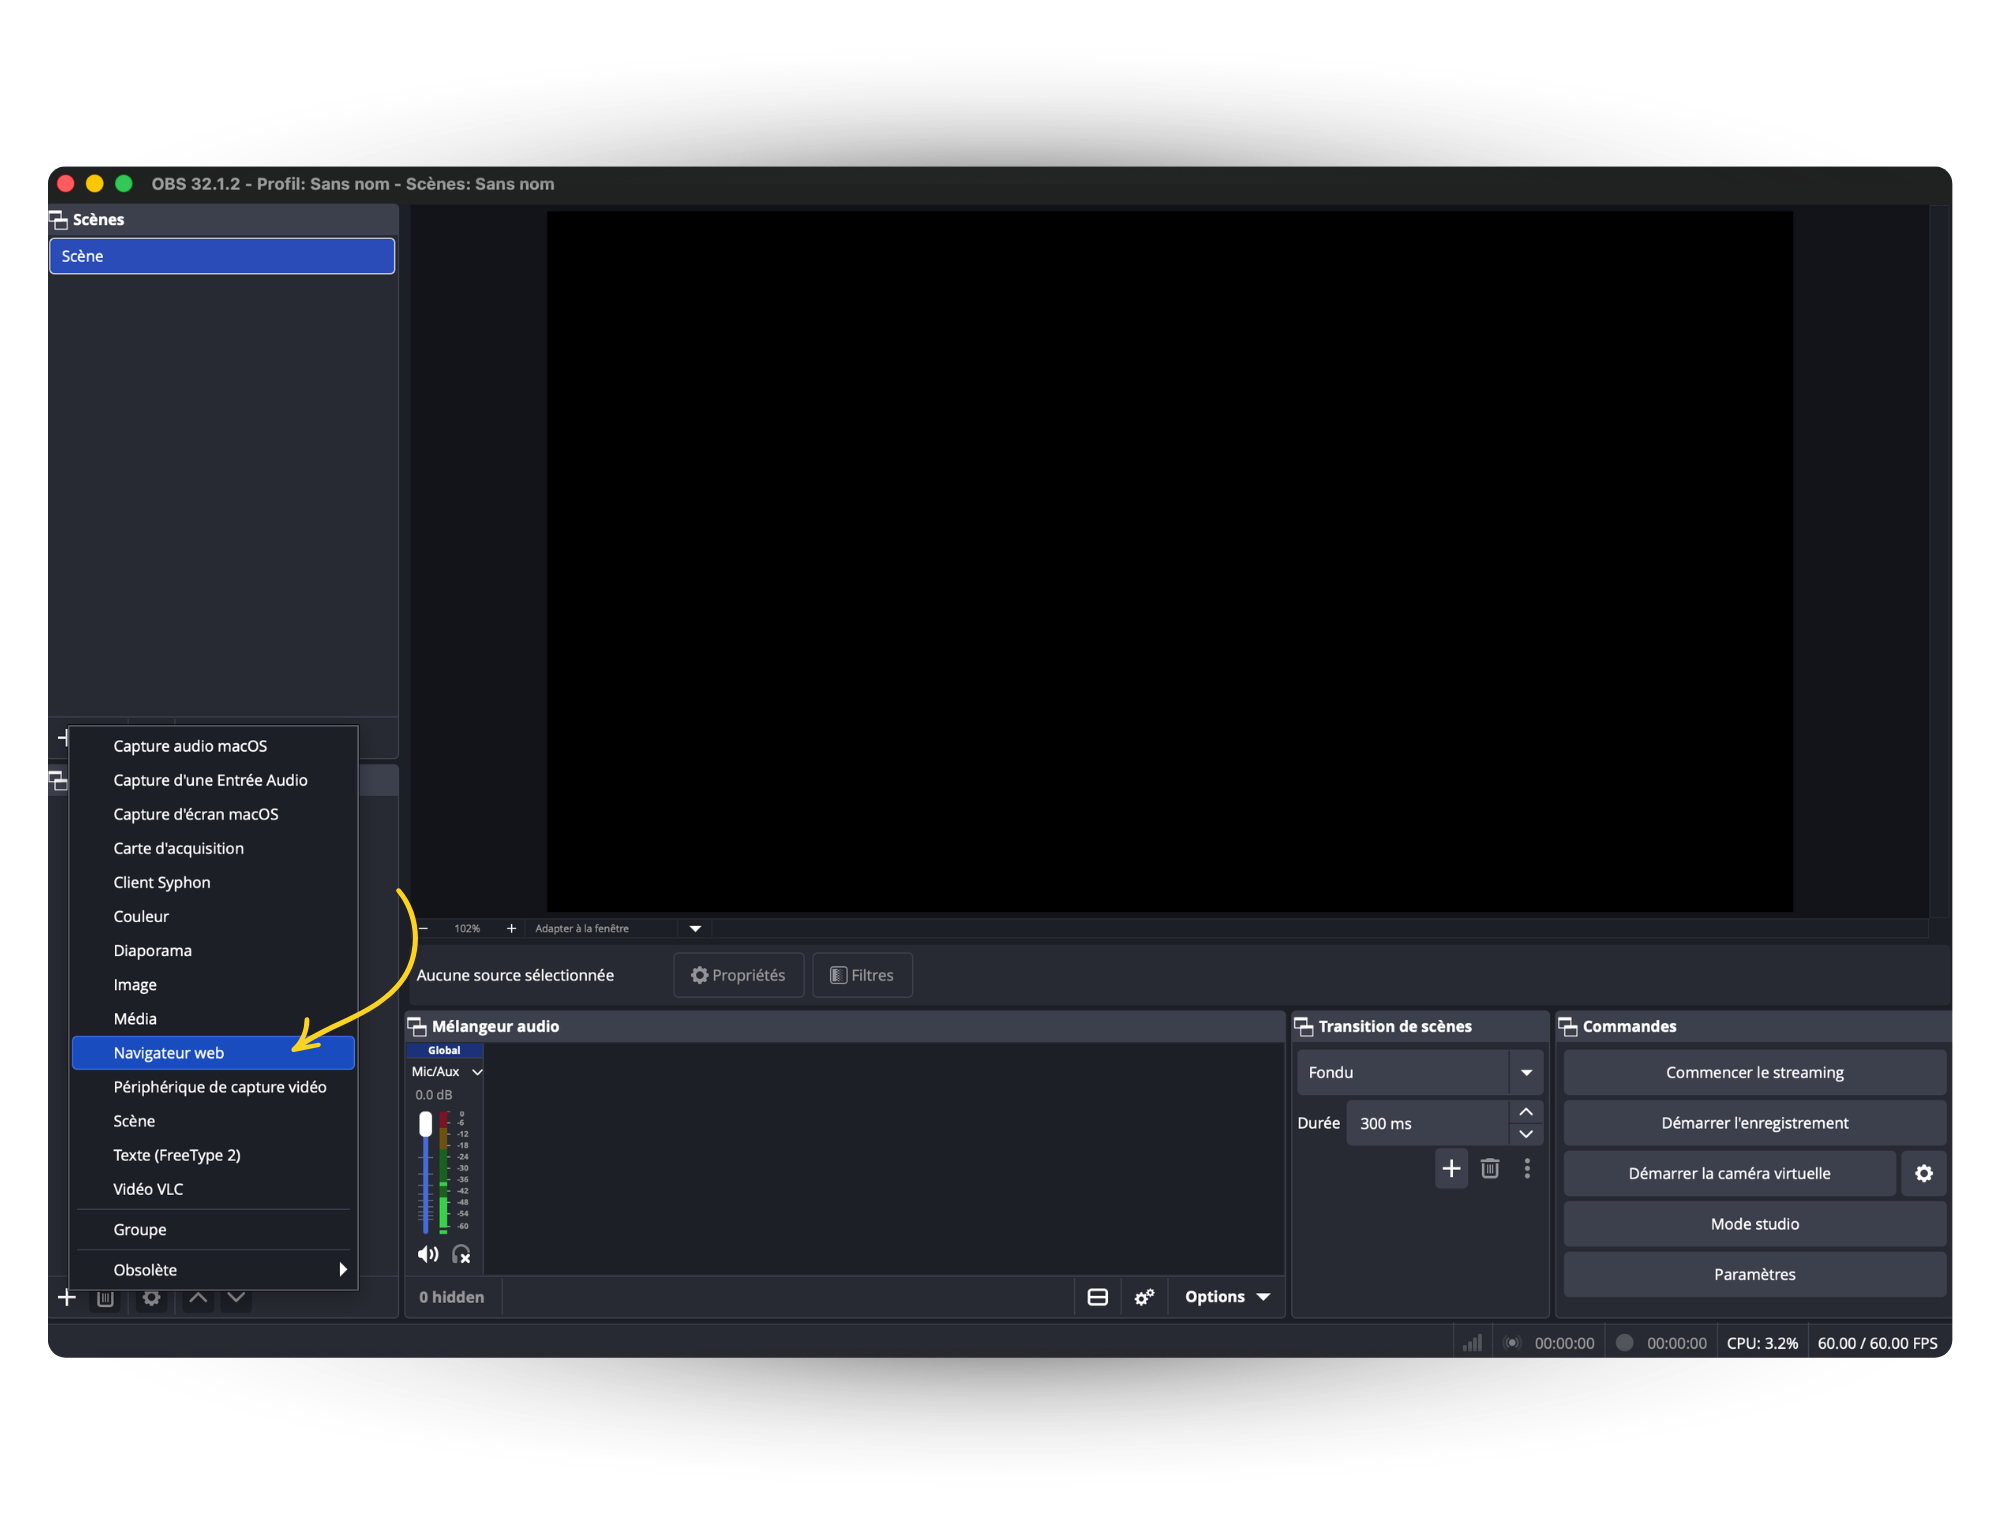The width and height of the screenshot is (2000, 1524).
Task: Open the Mic/Aux channel menu chevron
Action: coord(477,1072)
